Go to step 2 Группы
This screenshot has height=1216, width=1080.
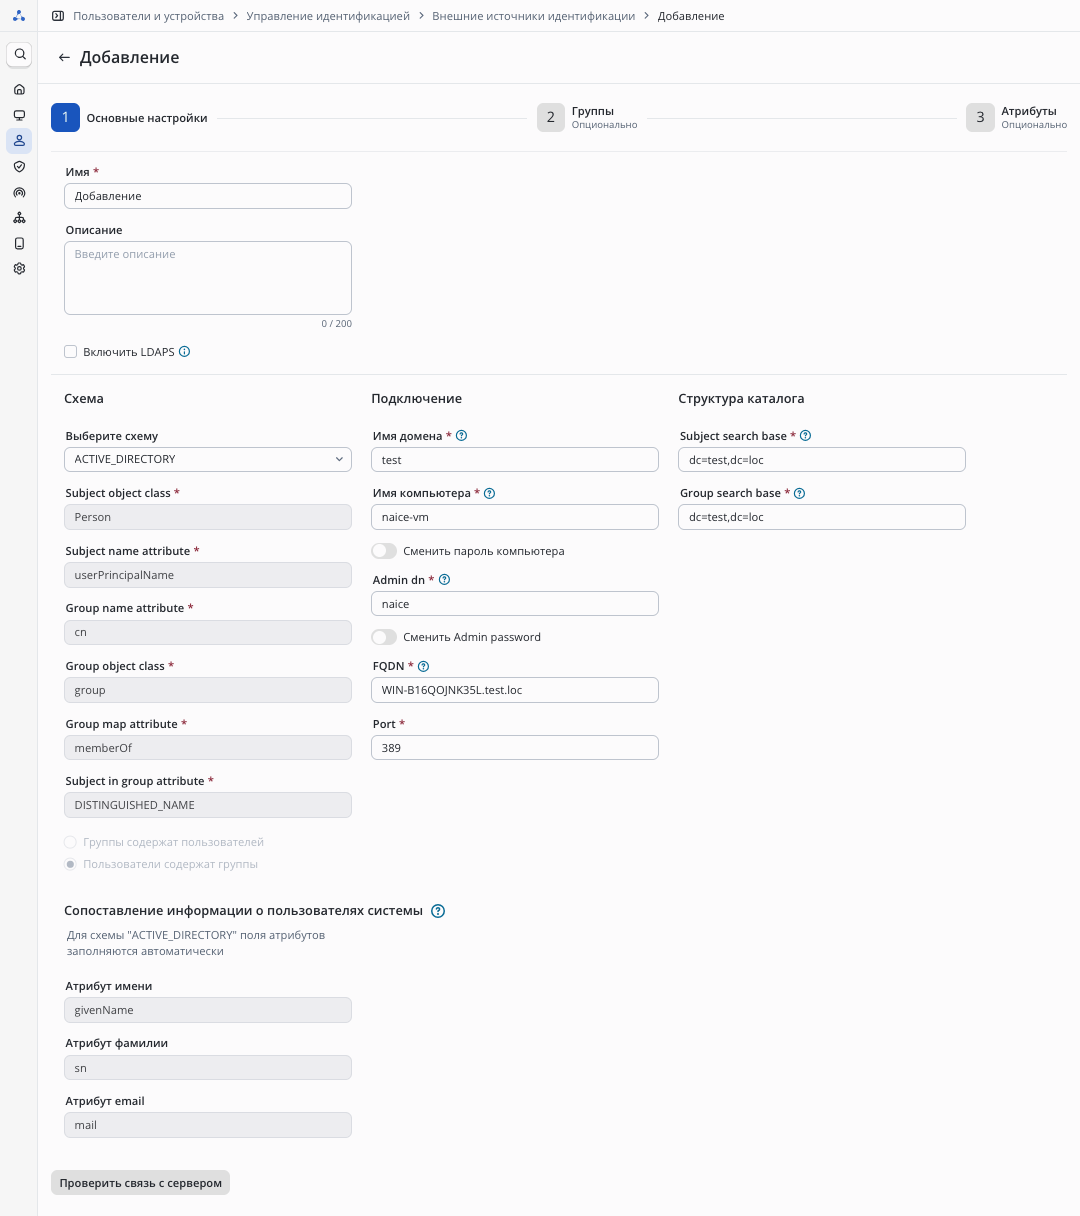(x=551, y=118)
